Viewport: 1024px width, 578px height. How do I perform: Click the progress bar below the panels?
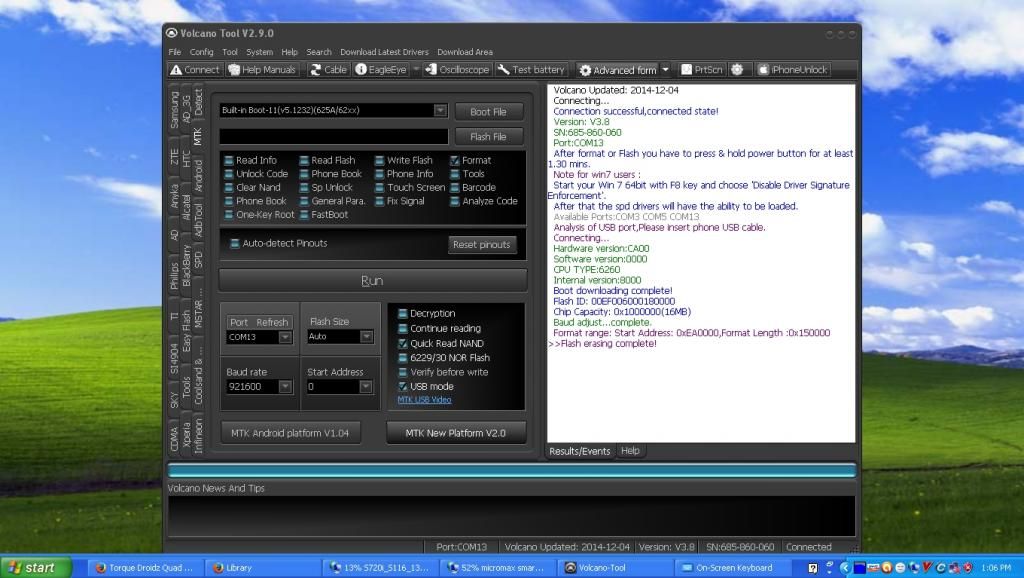coord(511,470)
